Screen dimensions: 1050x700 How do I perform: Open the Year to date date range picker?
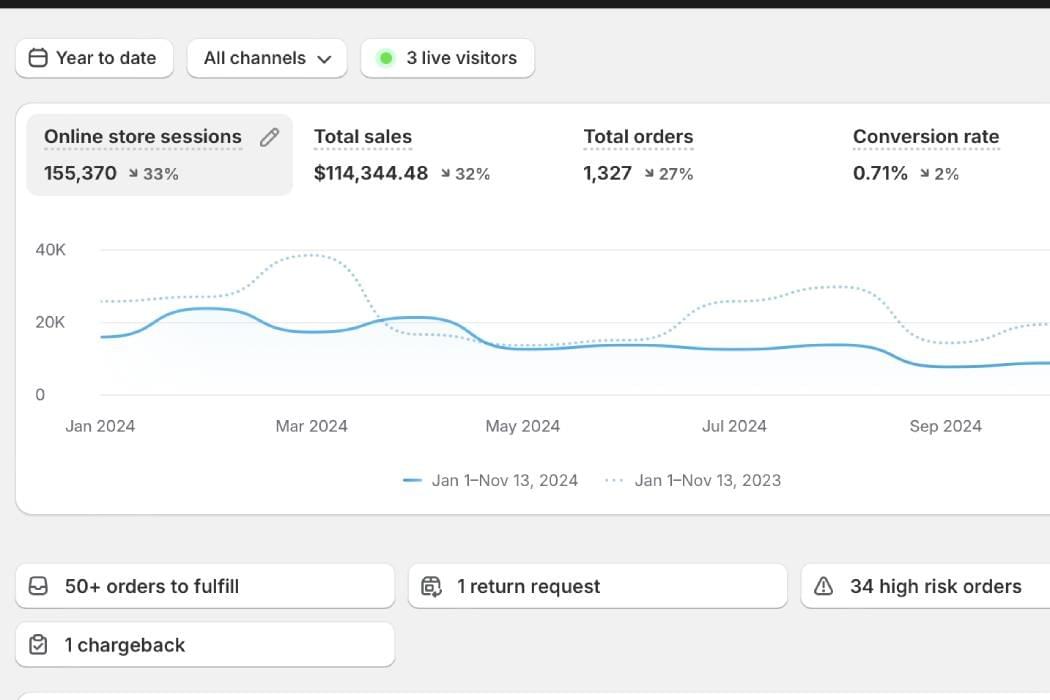point(95,58)
